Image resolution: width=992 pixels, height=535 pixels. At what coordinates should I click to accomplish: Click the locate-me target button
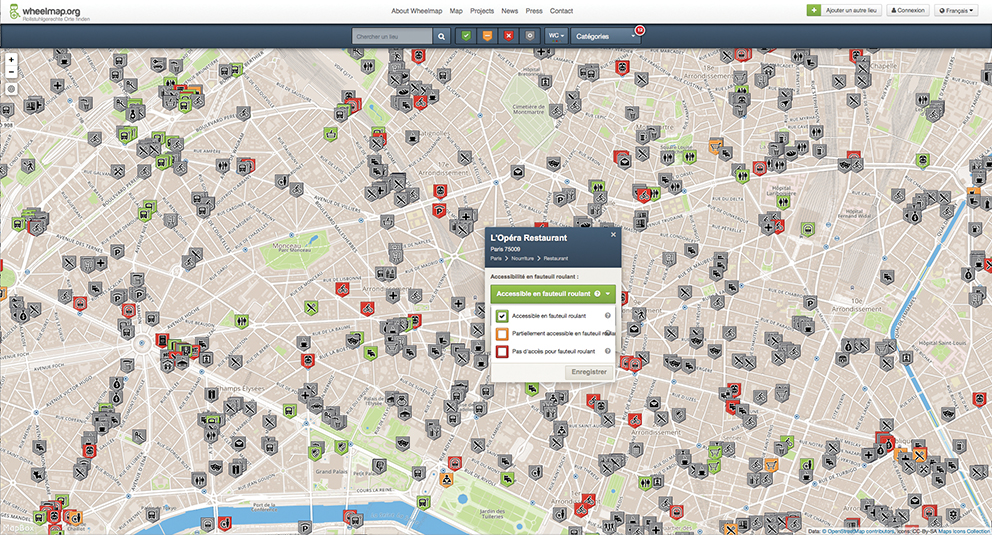tap(11, 89)
